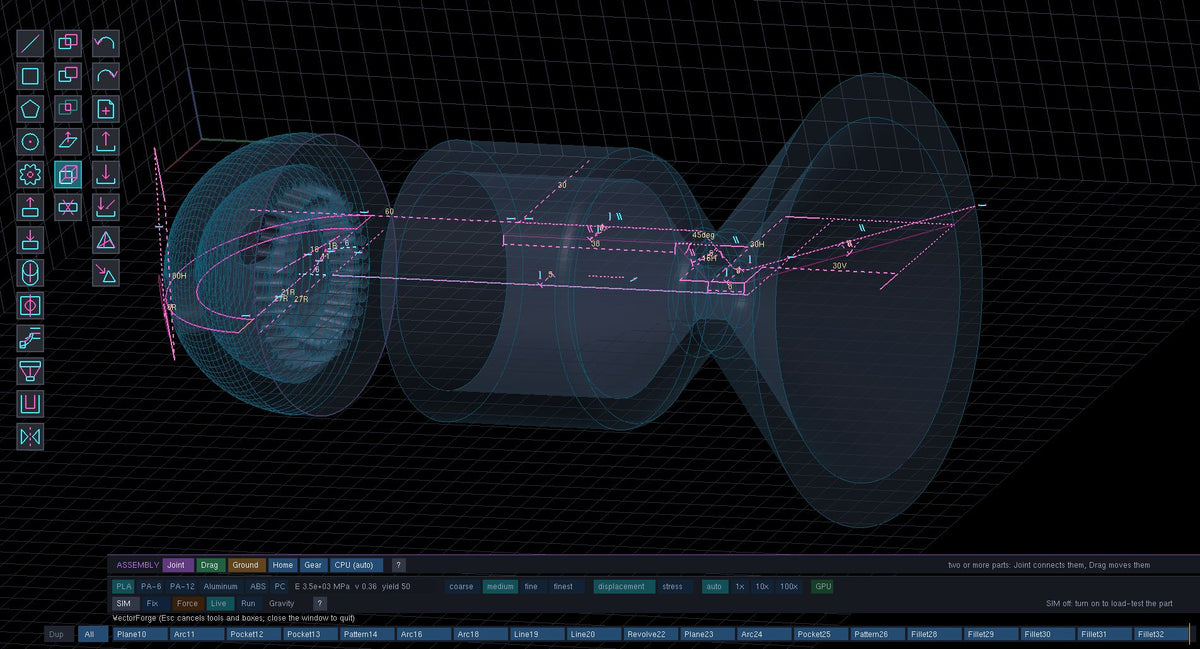This screenshot has height=649, width=1200.
Task: Toggle SIM mode on
Action: pos(123,604)
